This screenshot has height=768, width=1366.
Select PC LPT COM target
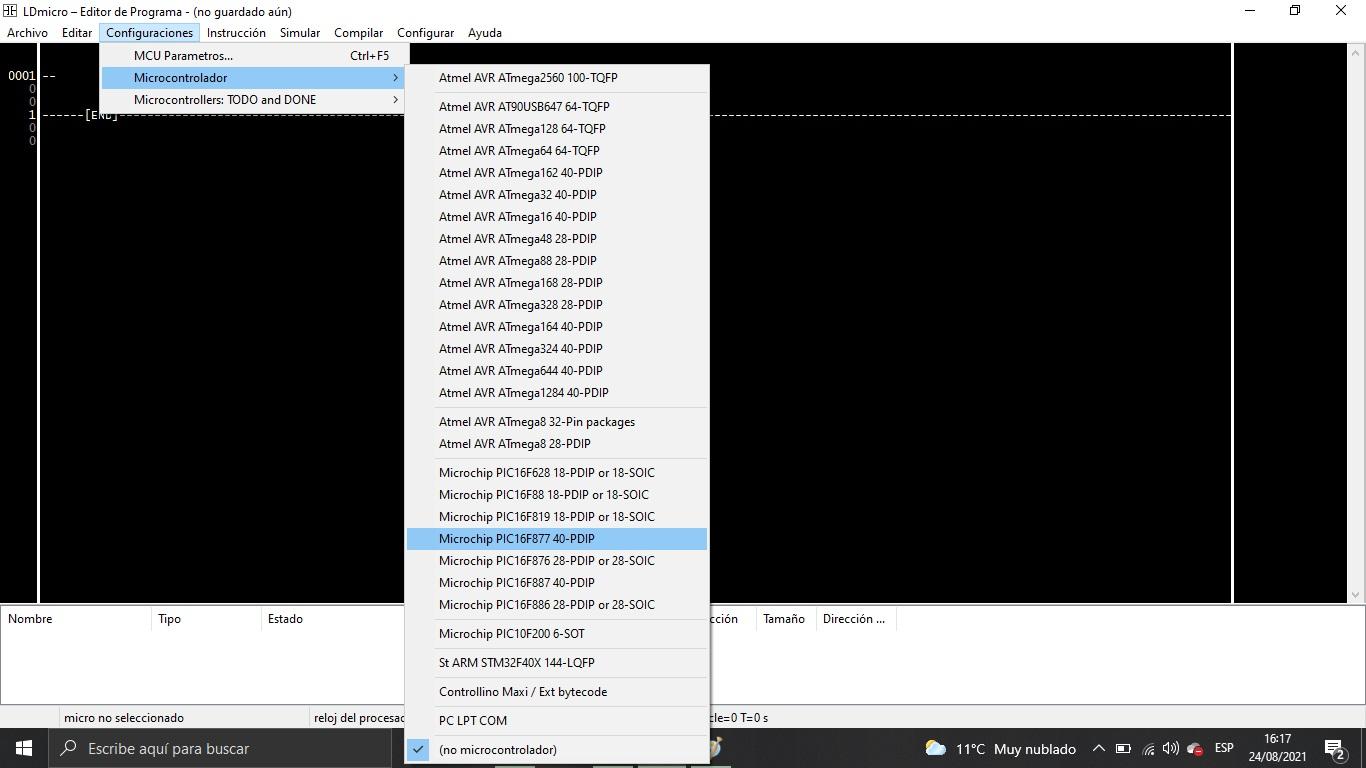click(557, 721)
